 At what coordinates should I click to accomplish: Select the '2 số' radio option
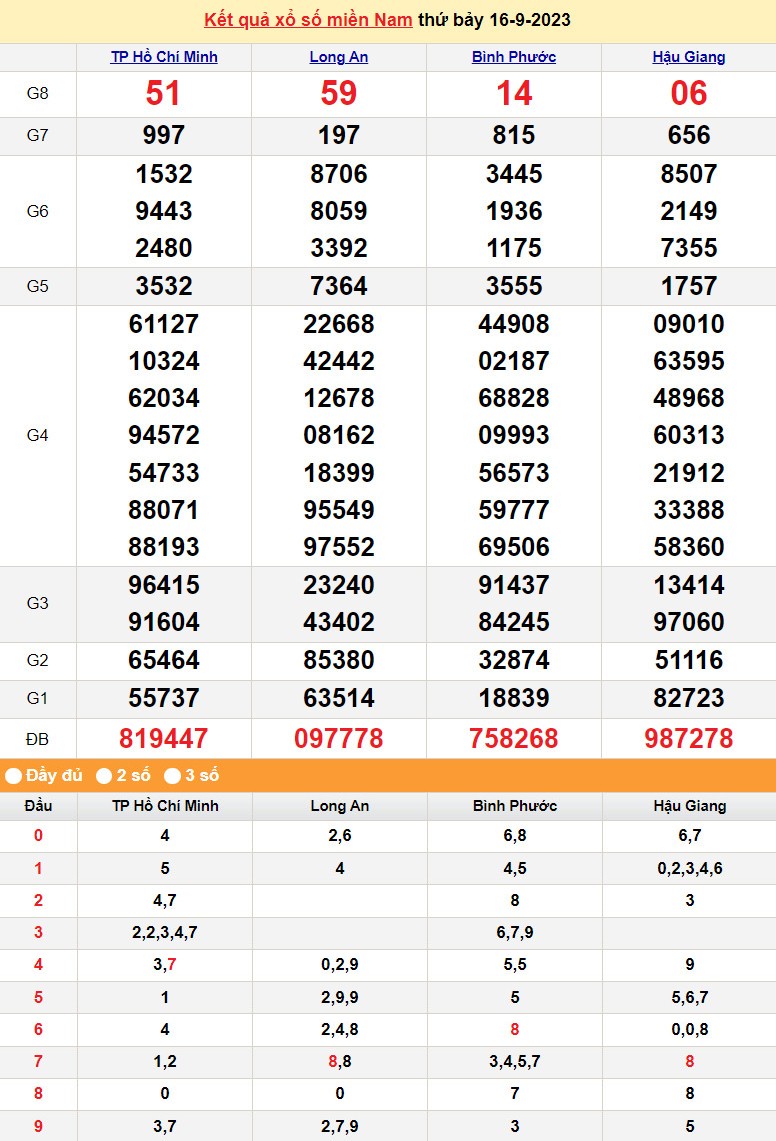point(104,776)
